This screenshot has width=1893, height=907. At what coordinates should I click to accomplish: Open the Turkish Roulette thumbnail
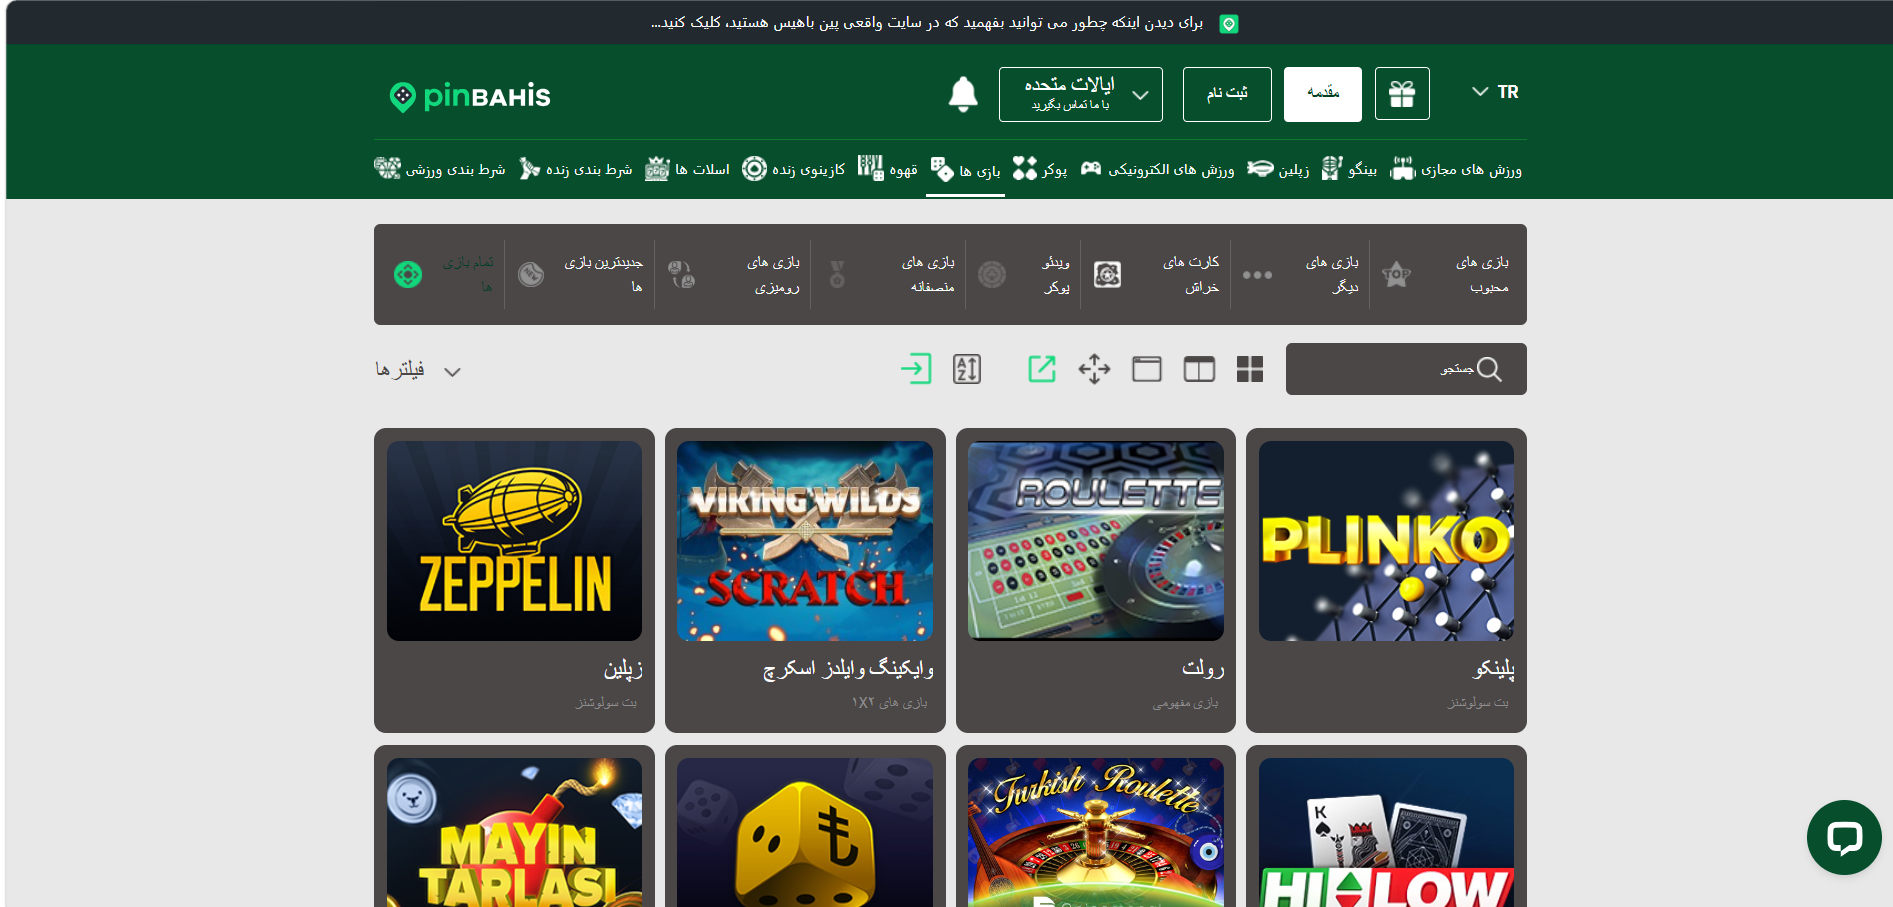coord(1096,832)
